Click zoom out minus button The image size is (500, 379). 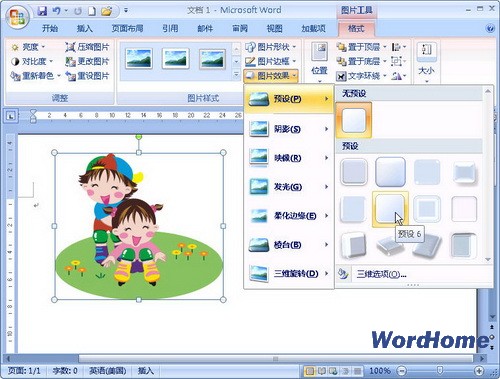[402, 370]
